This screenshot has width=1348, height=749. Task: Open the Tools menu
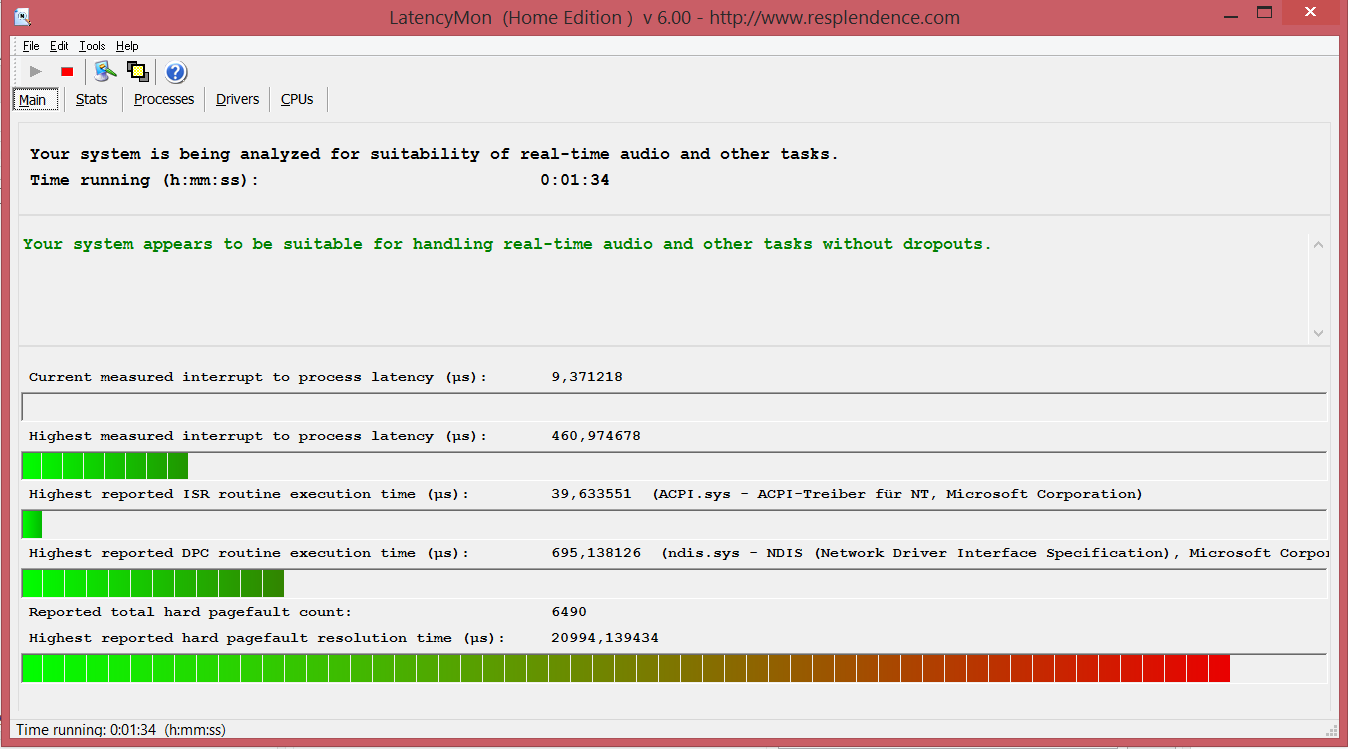[x=92, y=46]
